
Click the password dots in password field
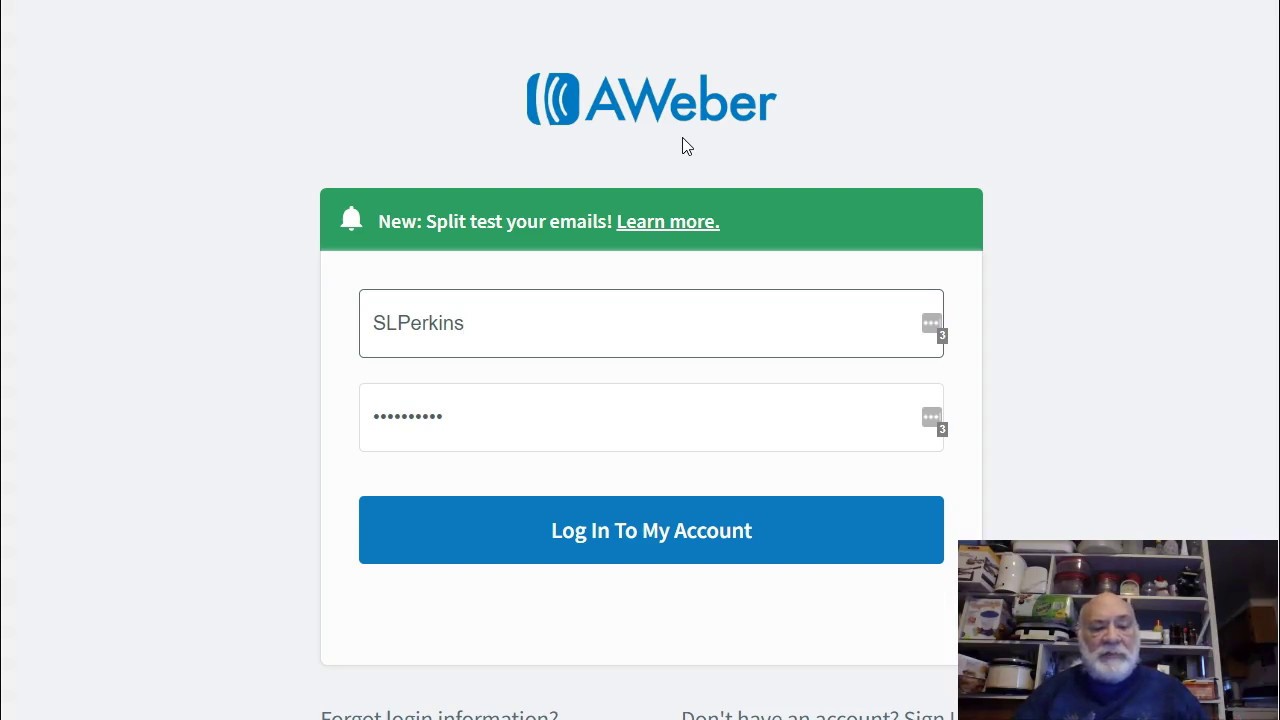pos(408,416)
